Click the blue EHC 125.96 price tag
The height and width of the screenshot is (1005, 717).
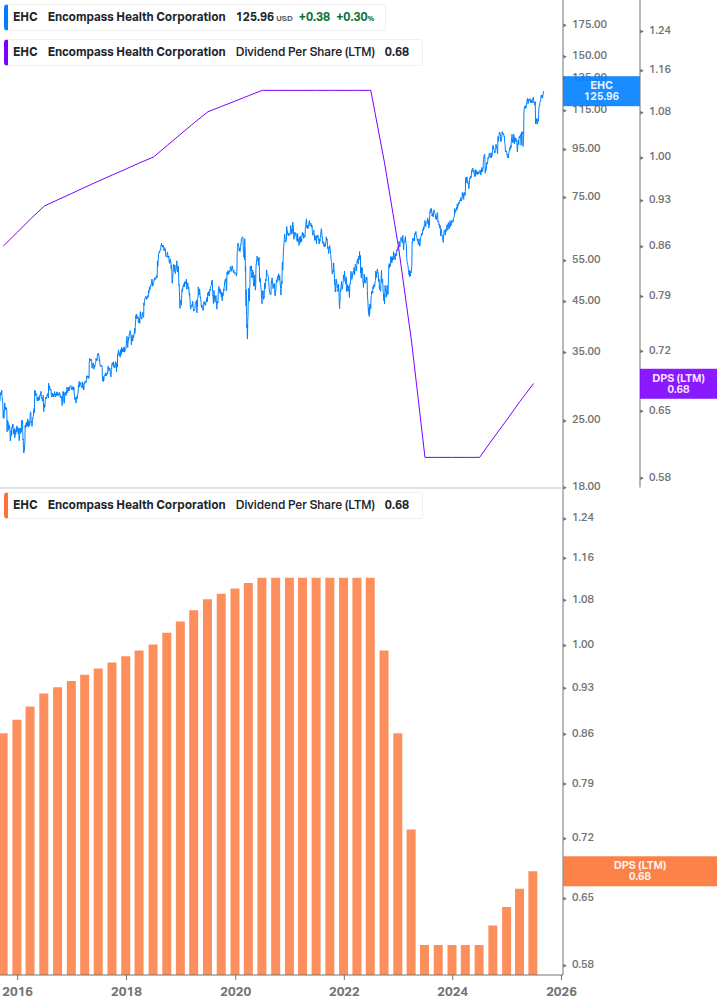601,91
